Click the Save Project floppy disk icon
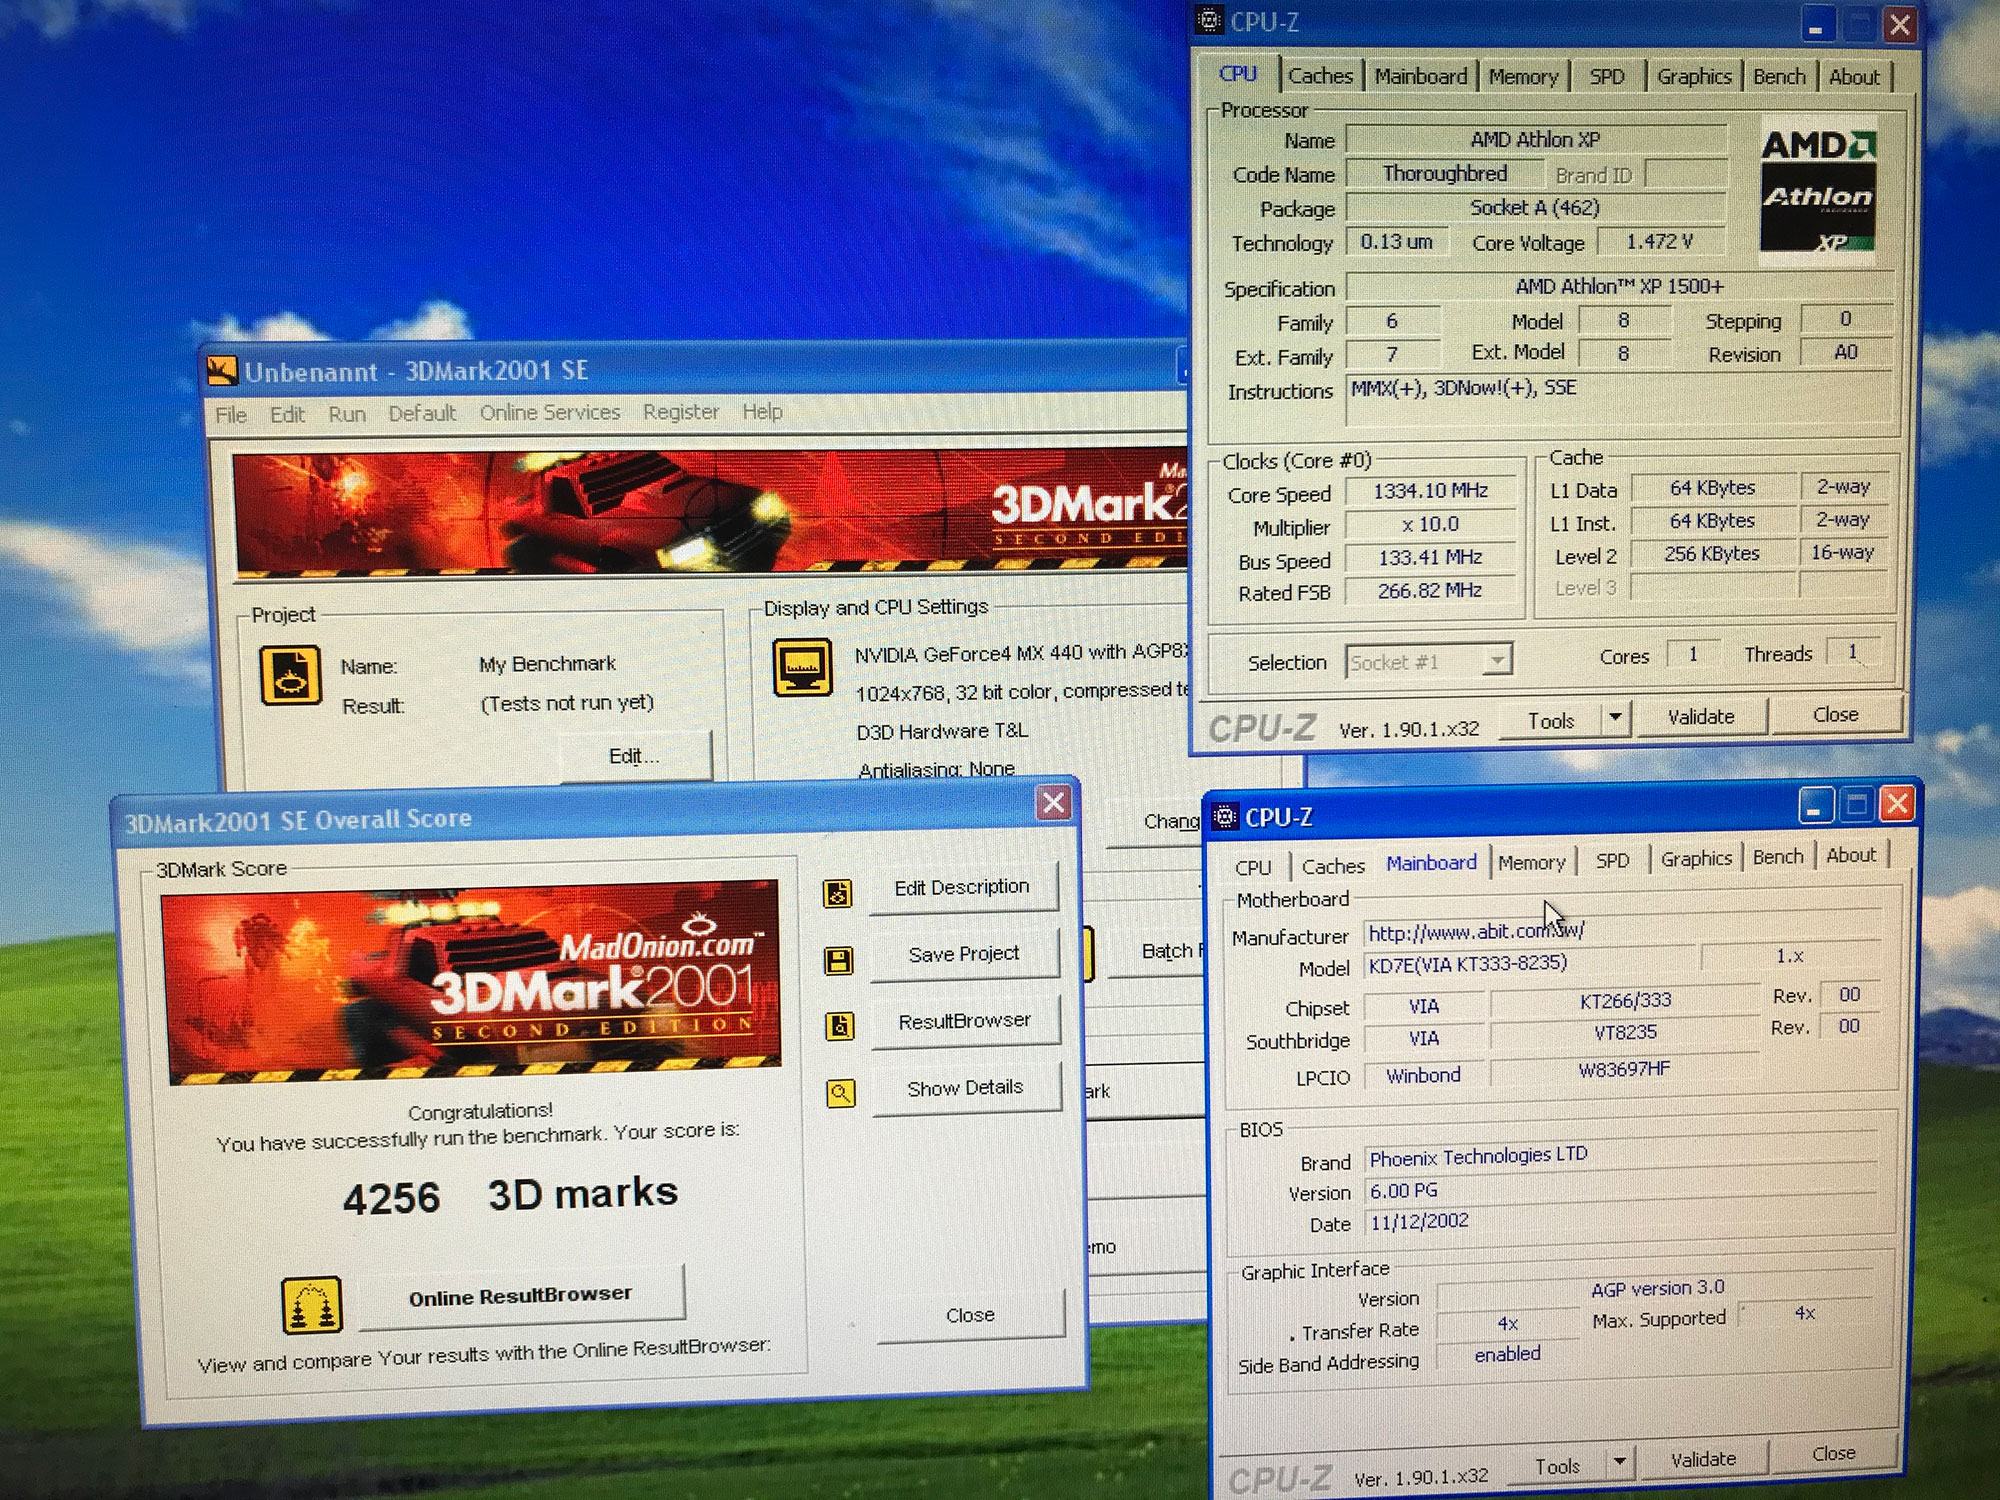 pyautogui.click(x=838, y=960)
